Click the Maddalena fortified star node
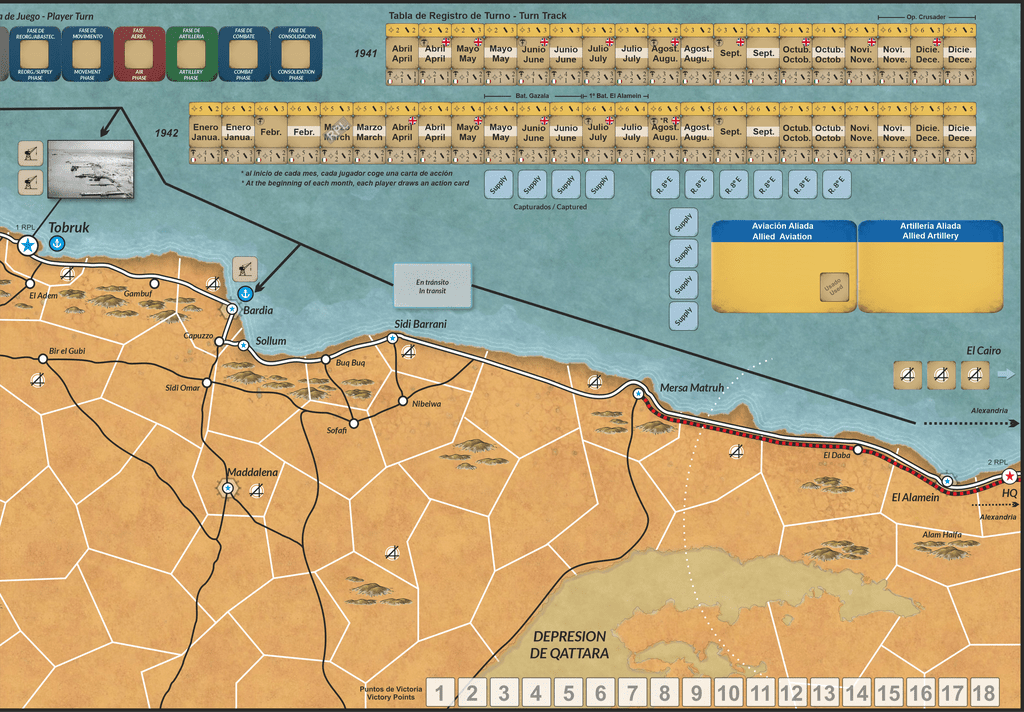Viewport: 1024px width, 712px height. pyautogui.click(x=227, y=488)
